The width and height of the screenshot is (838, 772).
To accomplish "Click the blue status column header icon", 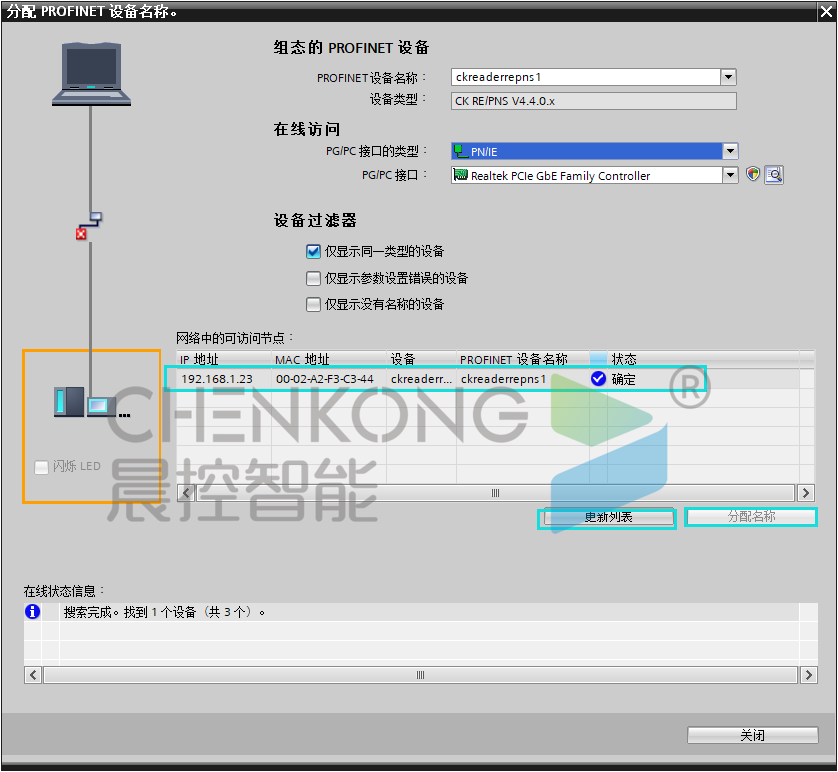I will point(598,359).
